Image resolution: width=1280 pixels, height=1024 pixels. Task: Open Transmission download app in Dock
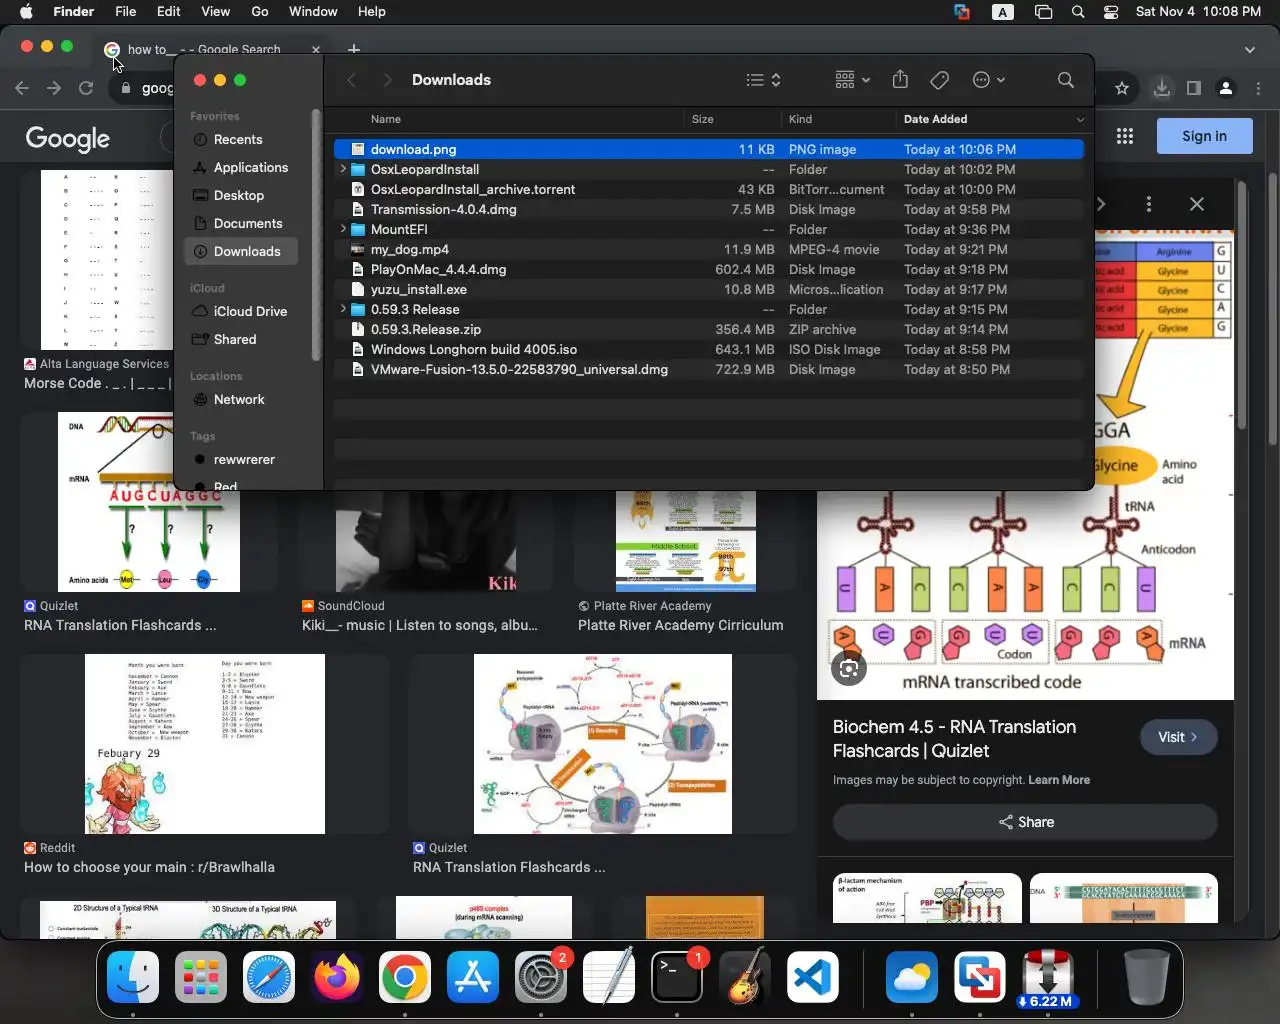coord(1047,977)
